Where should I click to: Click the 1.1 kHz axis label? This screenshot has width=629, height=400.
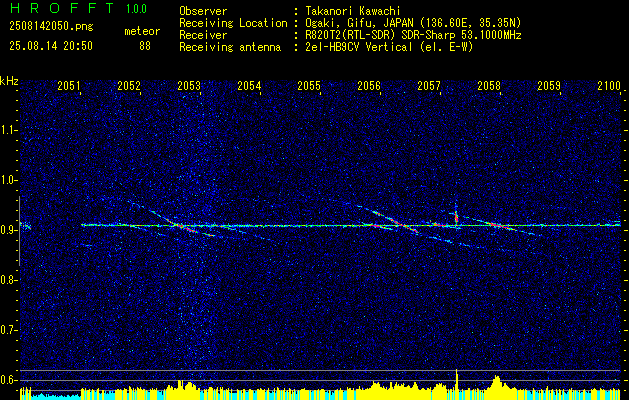8,130
